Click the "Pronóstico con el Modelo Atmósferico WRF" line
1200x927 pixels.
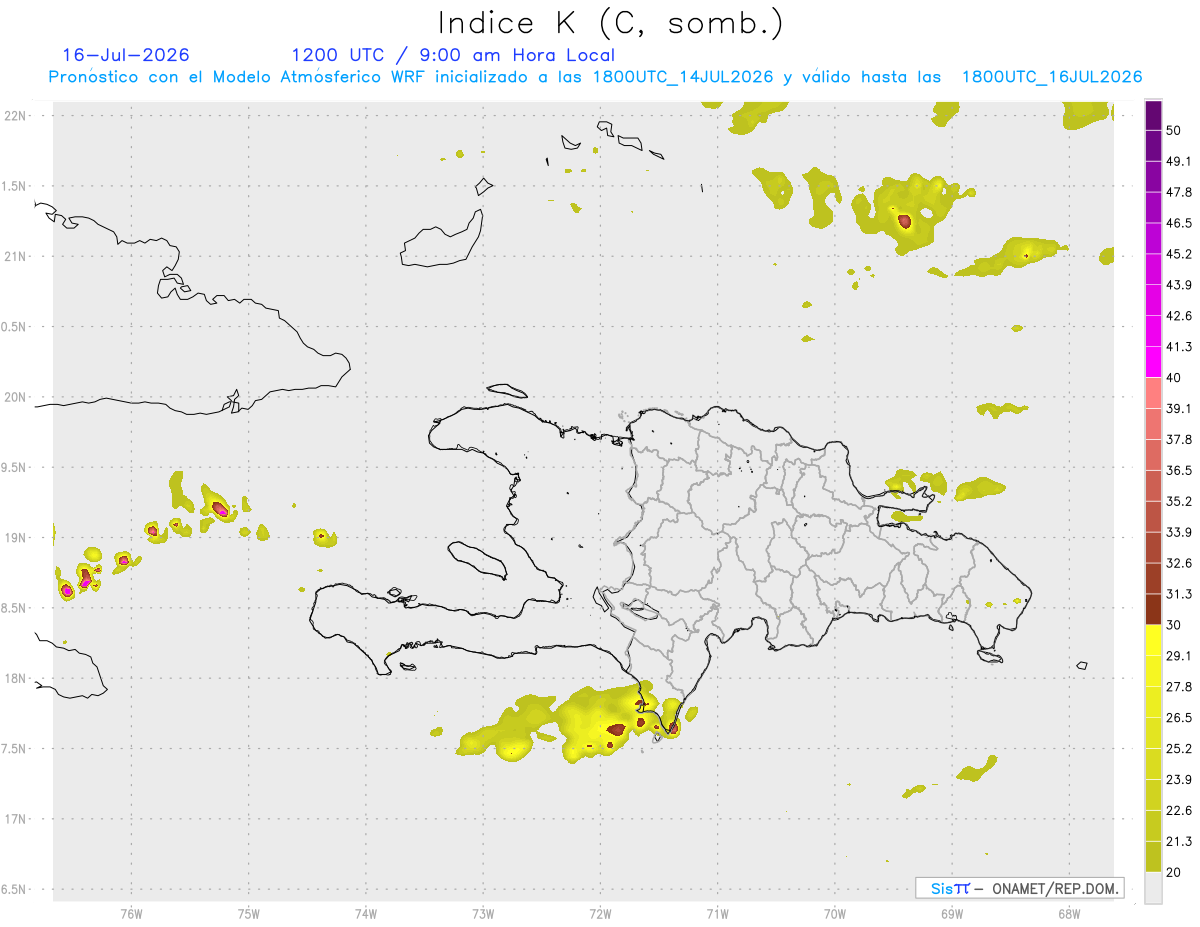point(596,77)
